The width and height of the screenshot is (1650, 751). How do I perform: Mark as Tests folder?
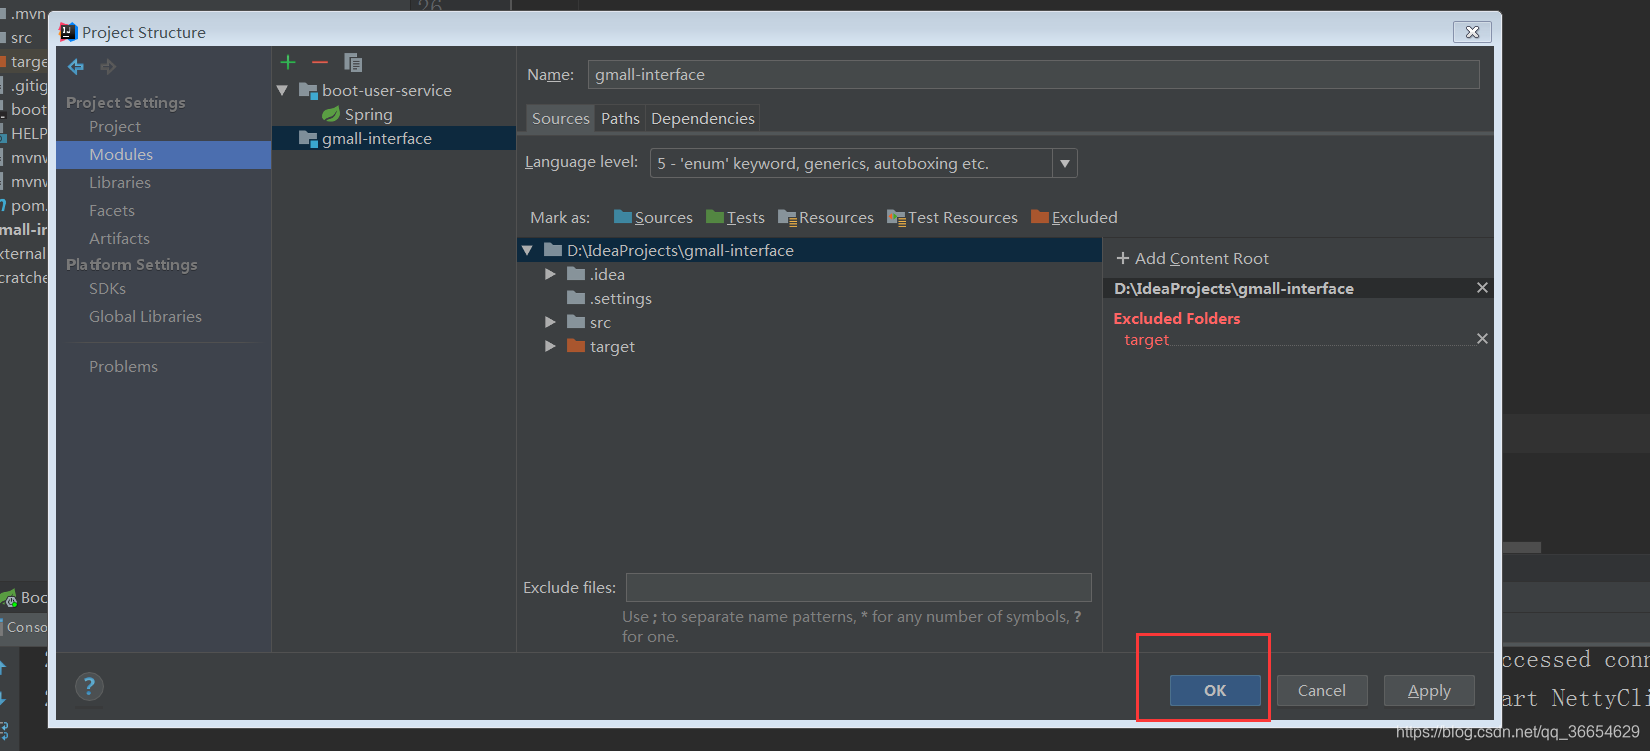coord(735,217)
